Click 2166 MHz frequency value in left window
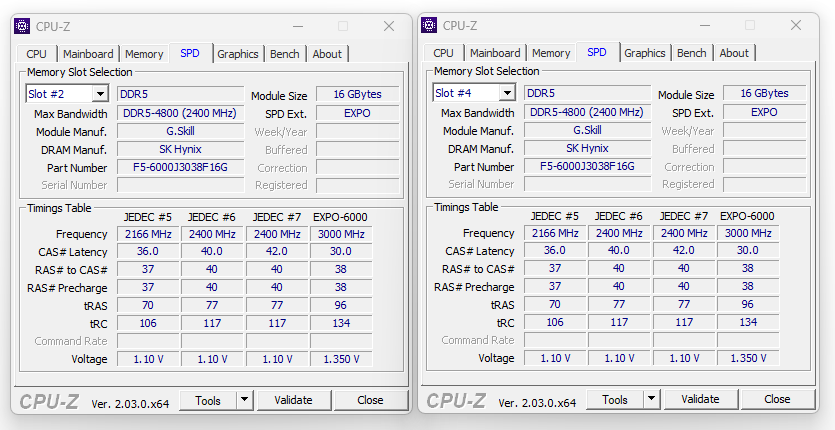835x430 pixels. (148, 234)
